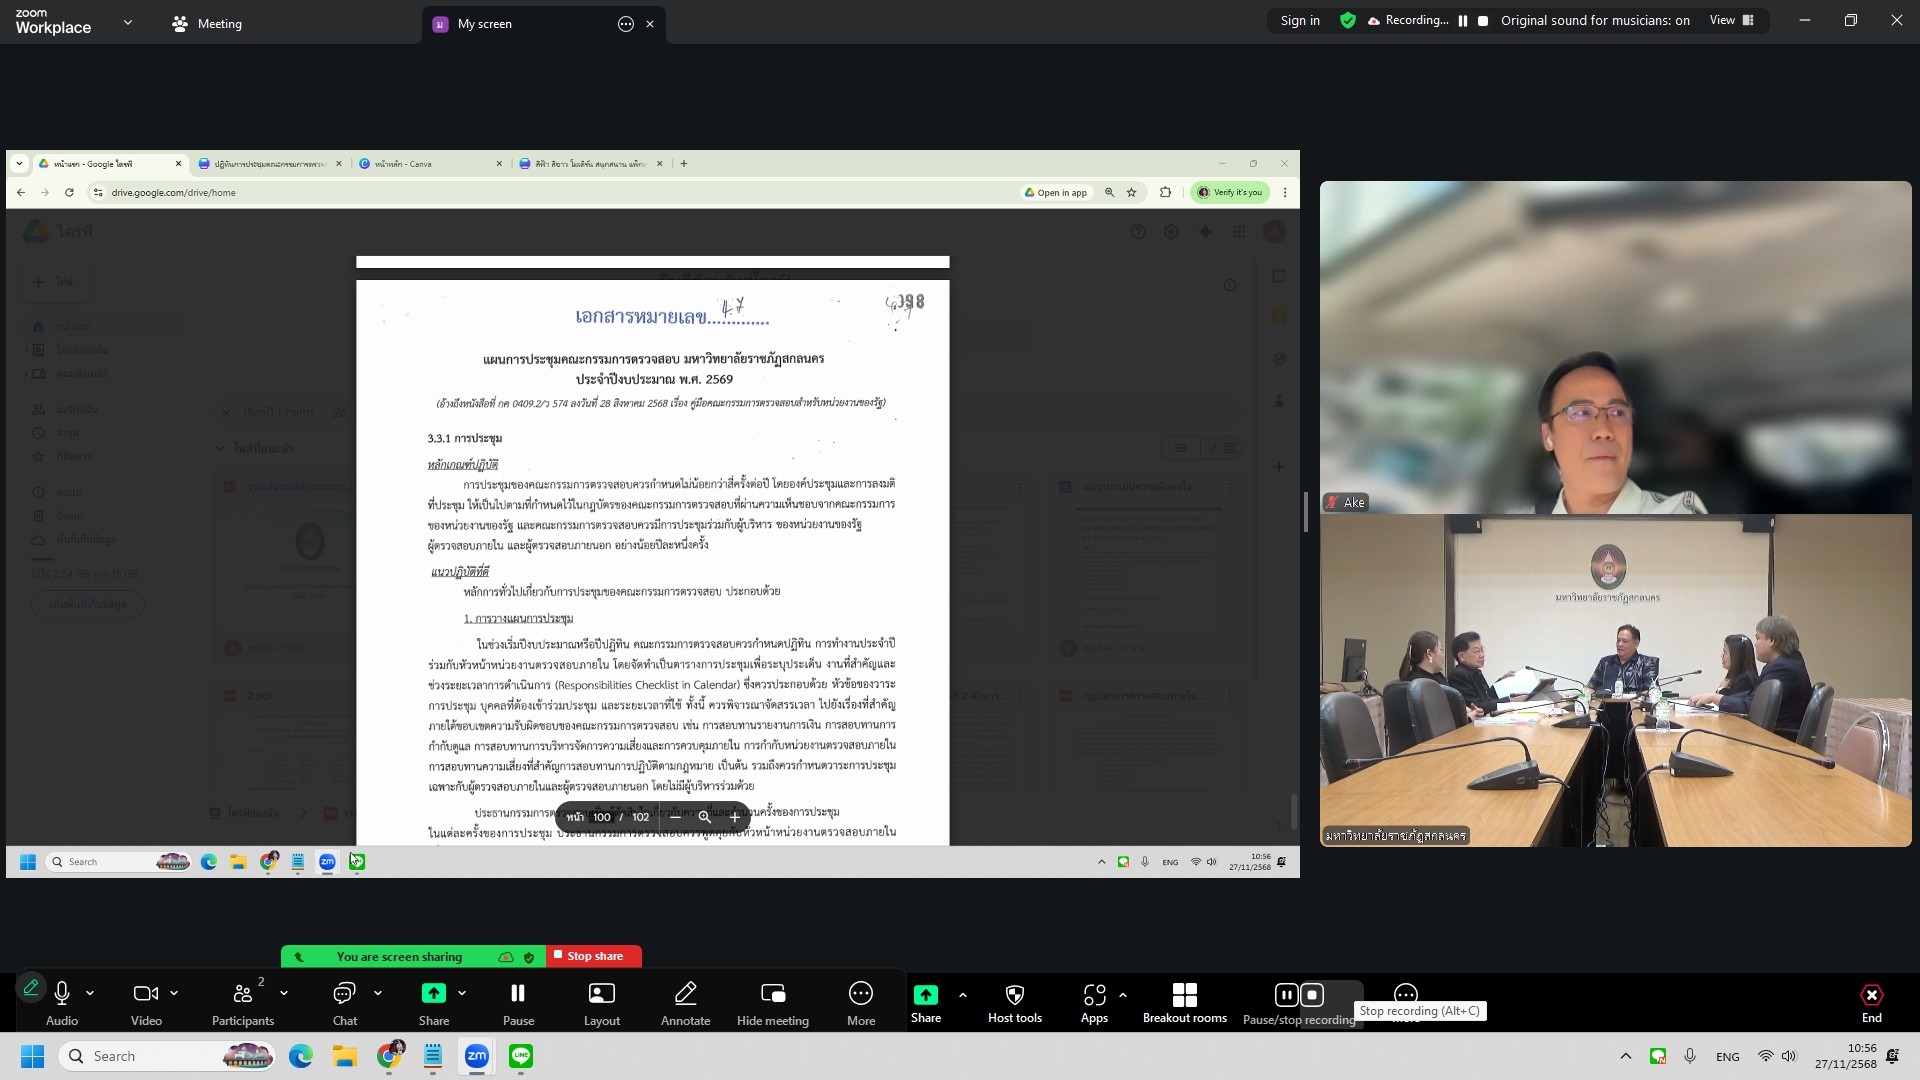Open LINE app from Windows taskbar

520,1056
